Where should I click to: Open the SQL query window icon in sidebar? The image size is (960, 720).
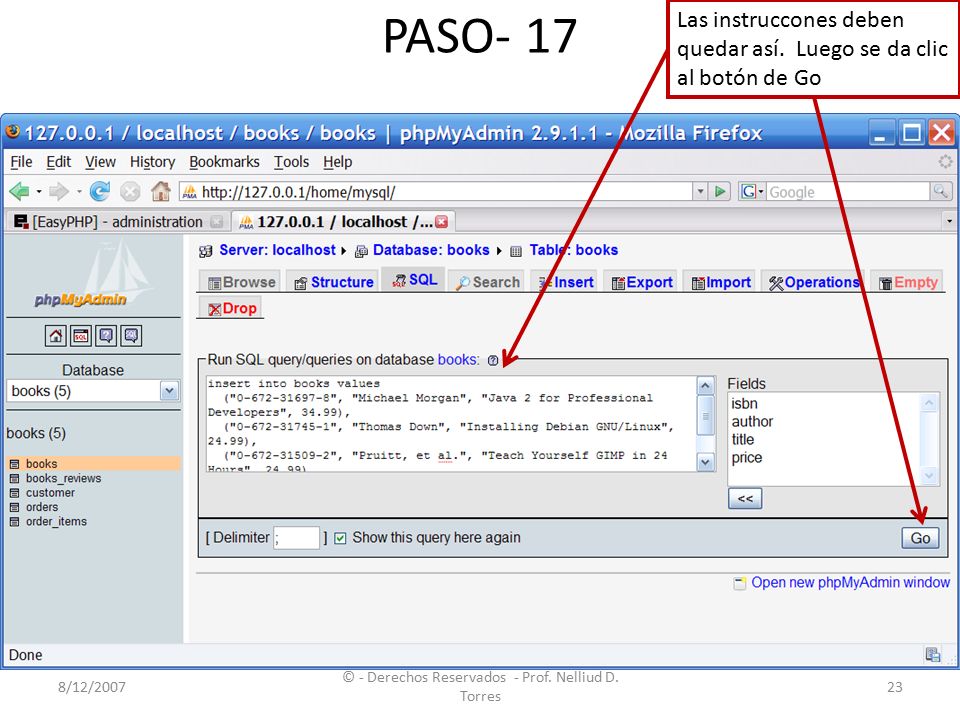click(x=81, y=336)
